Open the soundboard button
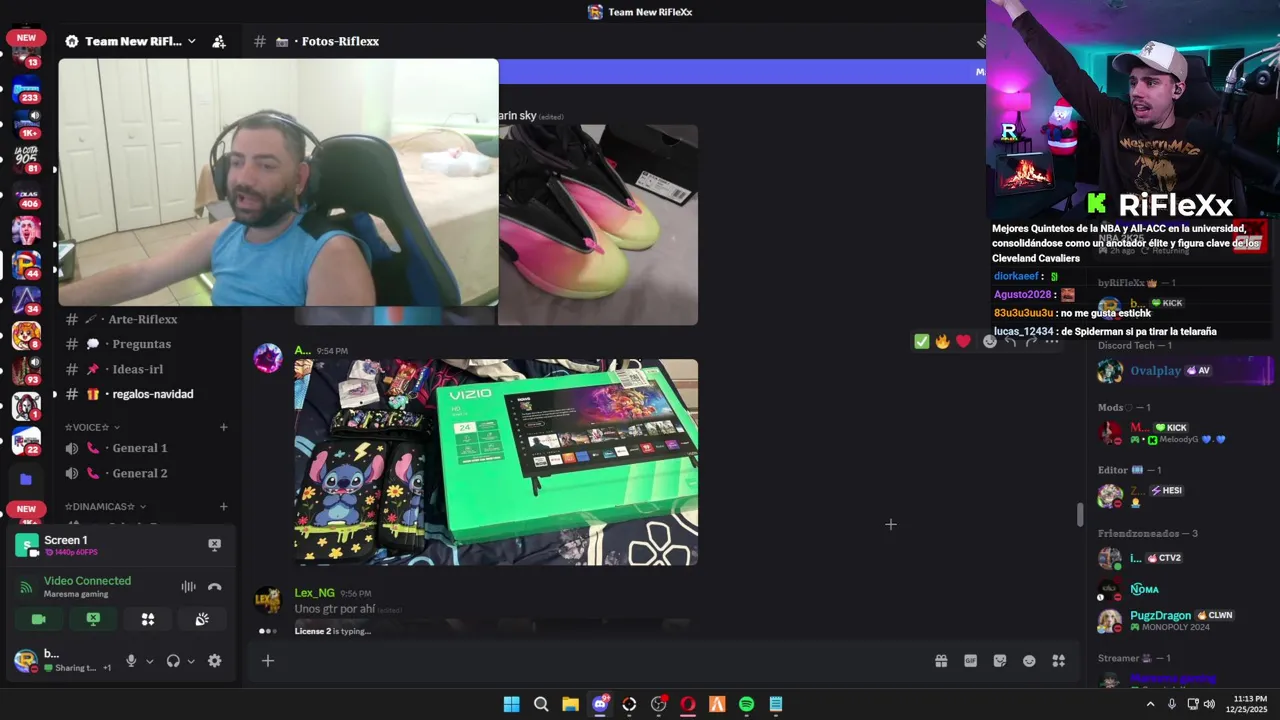The height and width of the screenshot is (720, 1280). pyautogui.click(x=202, y=619)
